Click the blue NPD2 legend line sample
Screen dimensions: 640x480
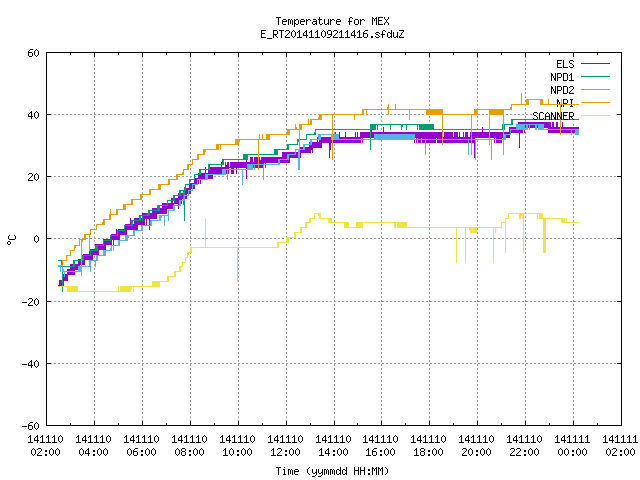coord(595,89)
